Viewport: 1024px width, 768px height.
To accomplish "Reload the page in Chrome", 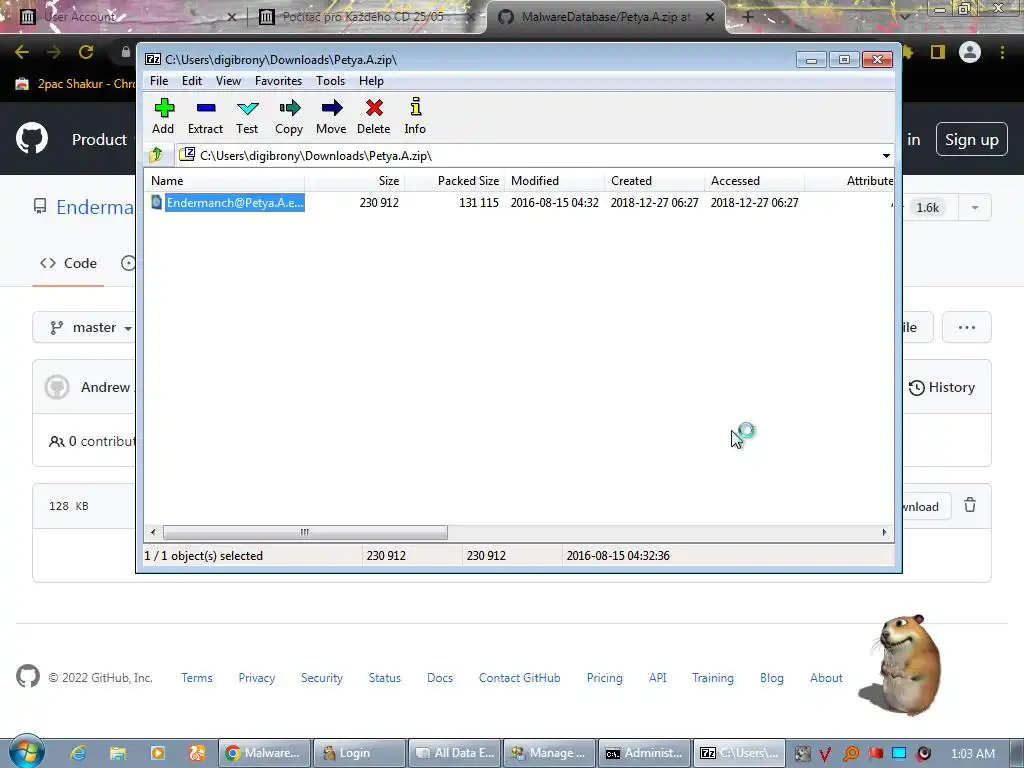I will pyautogui.click(x=86, y=52).
